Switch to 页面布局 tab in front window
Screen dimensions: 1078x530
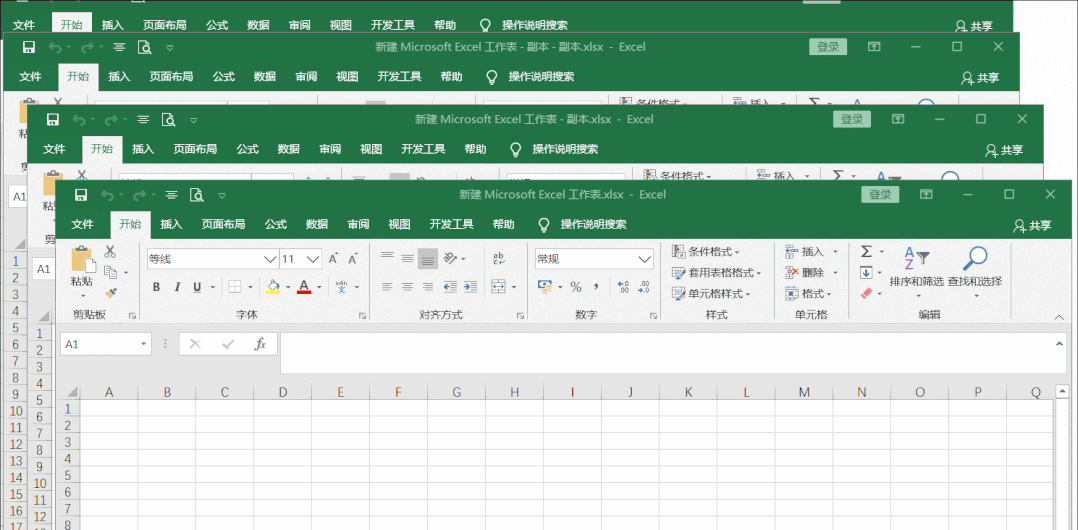[223, 224]
